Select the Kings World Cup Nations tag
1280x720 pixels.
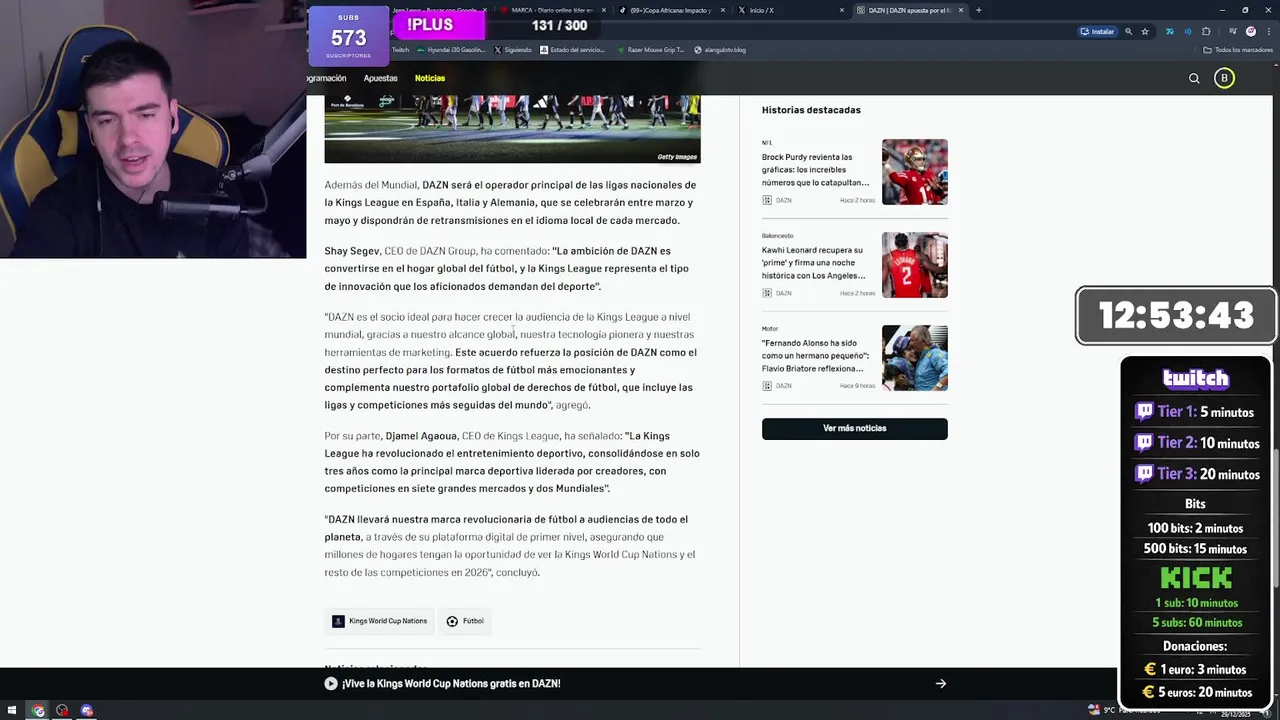379,621
